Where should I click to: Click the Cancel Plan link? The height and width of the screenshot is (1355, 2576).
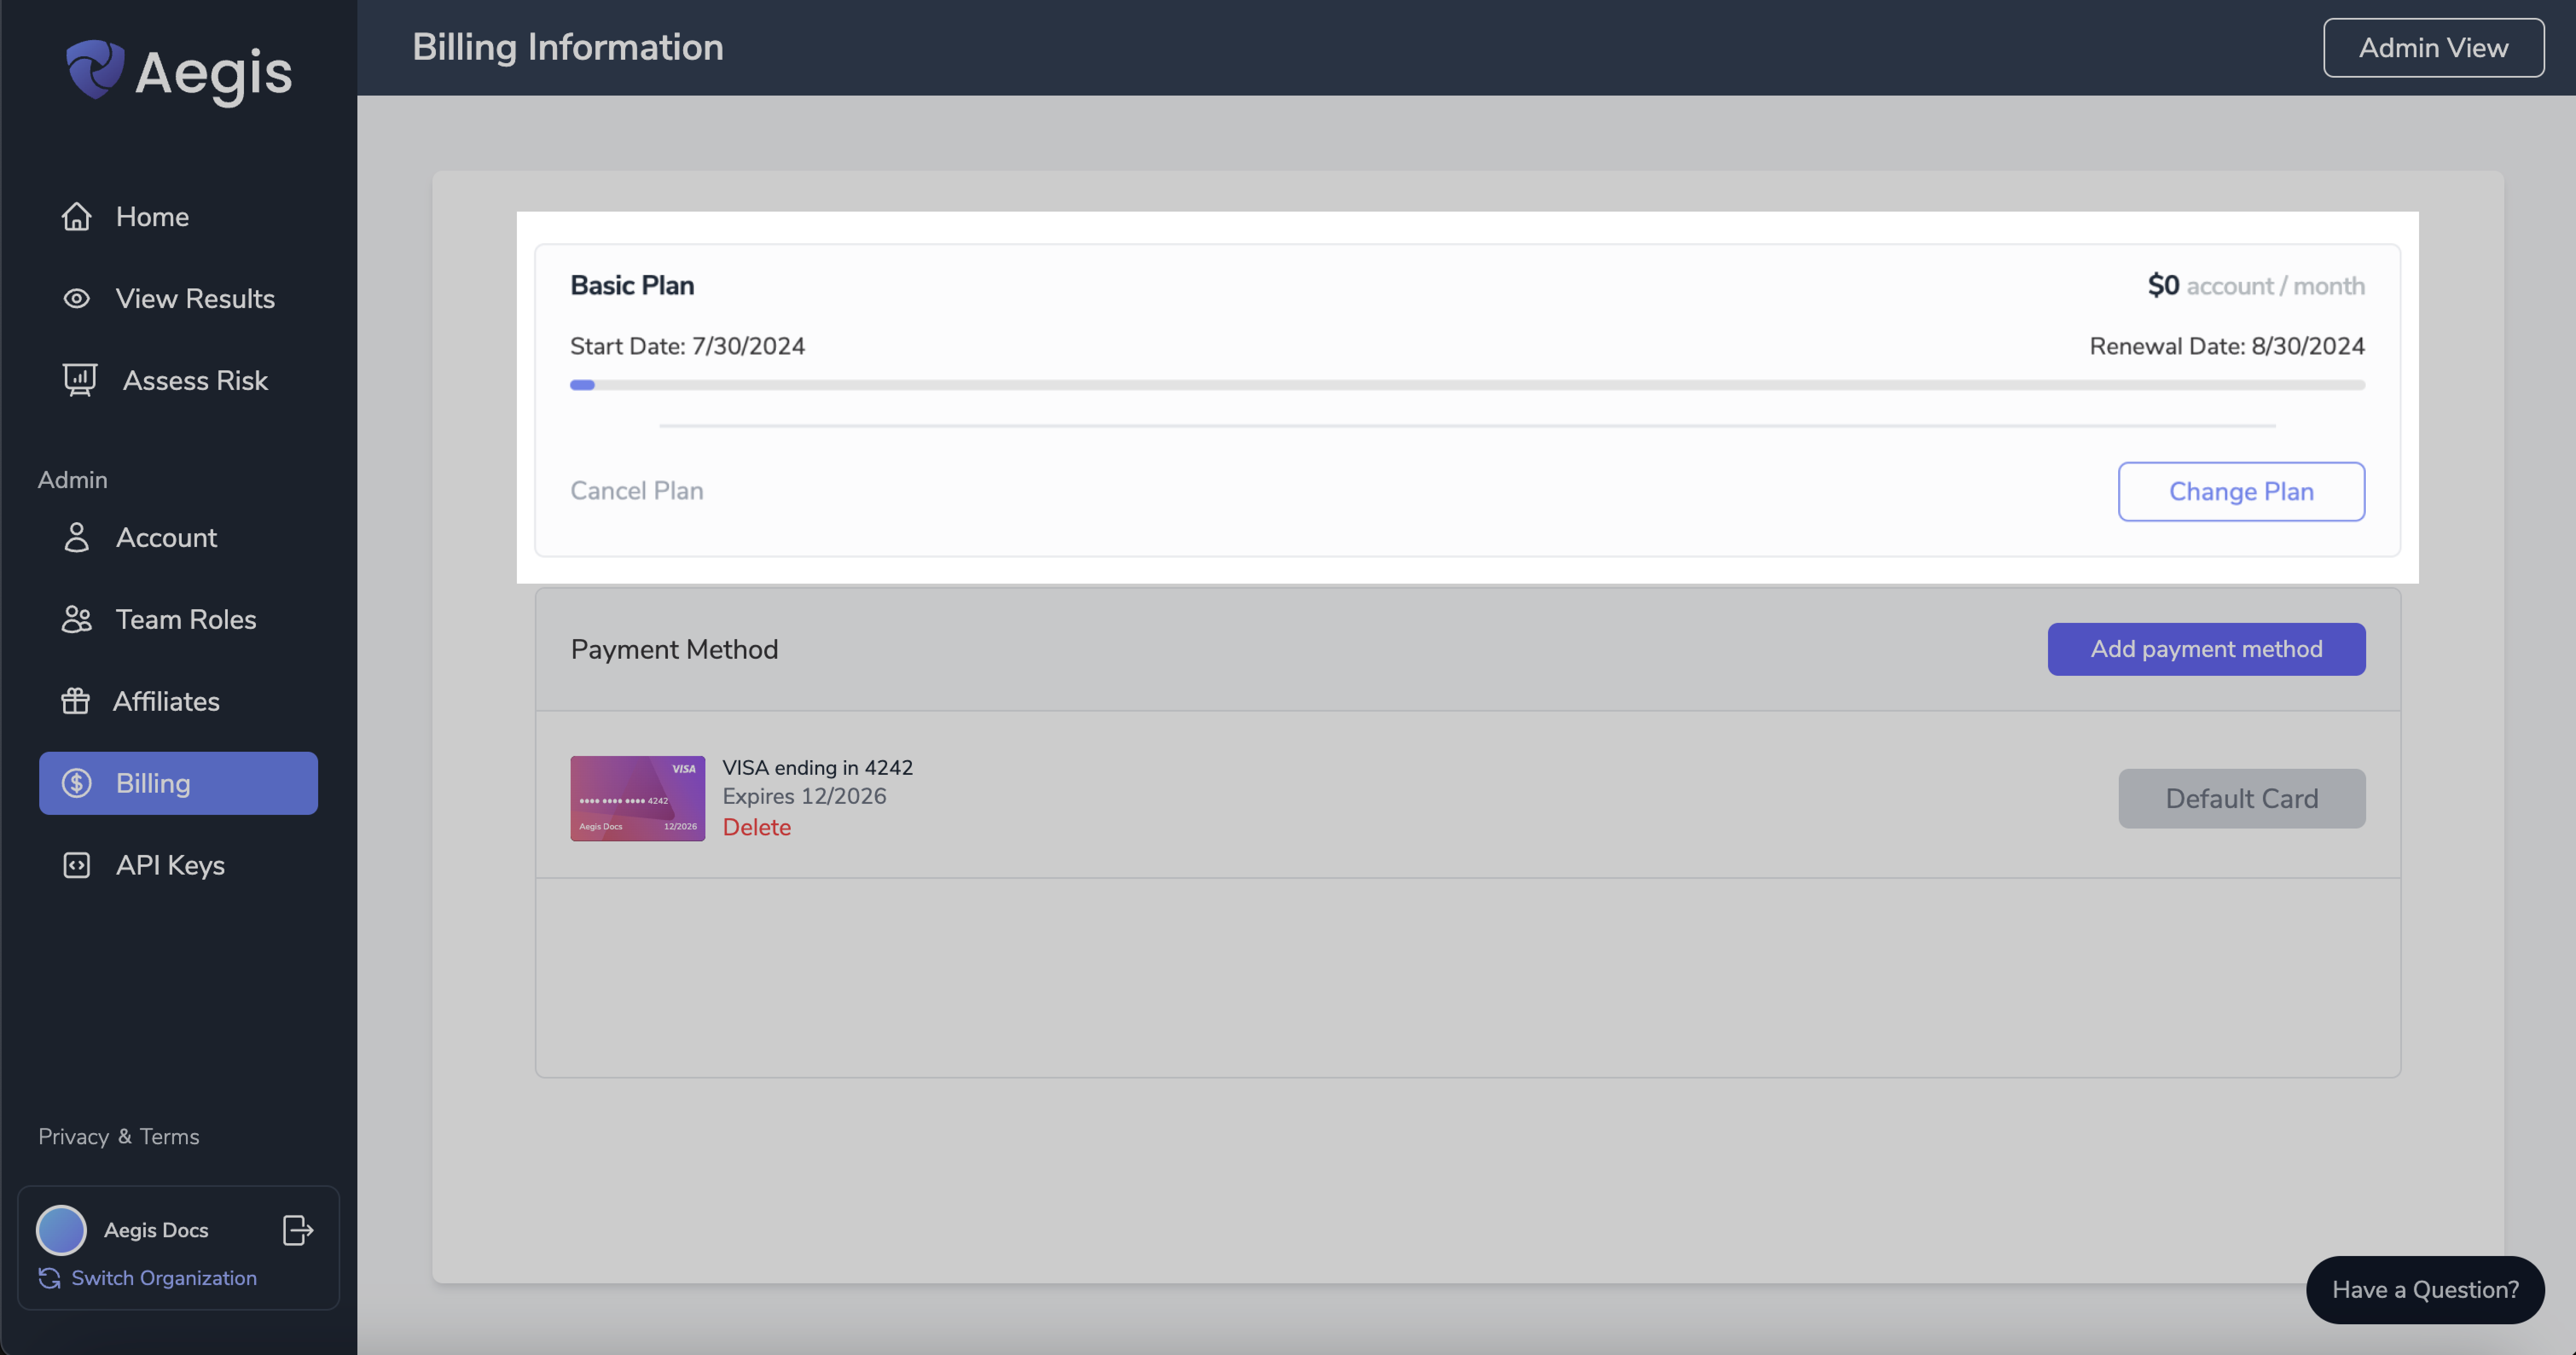(x=637, y=490)
